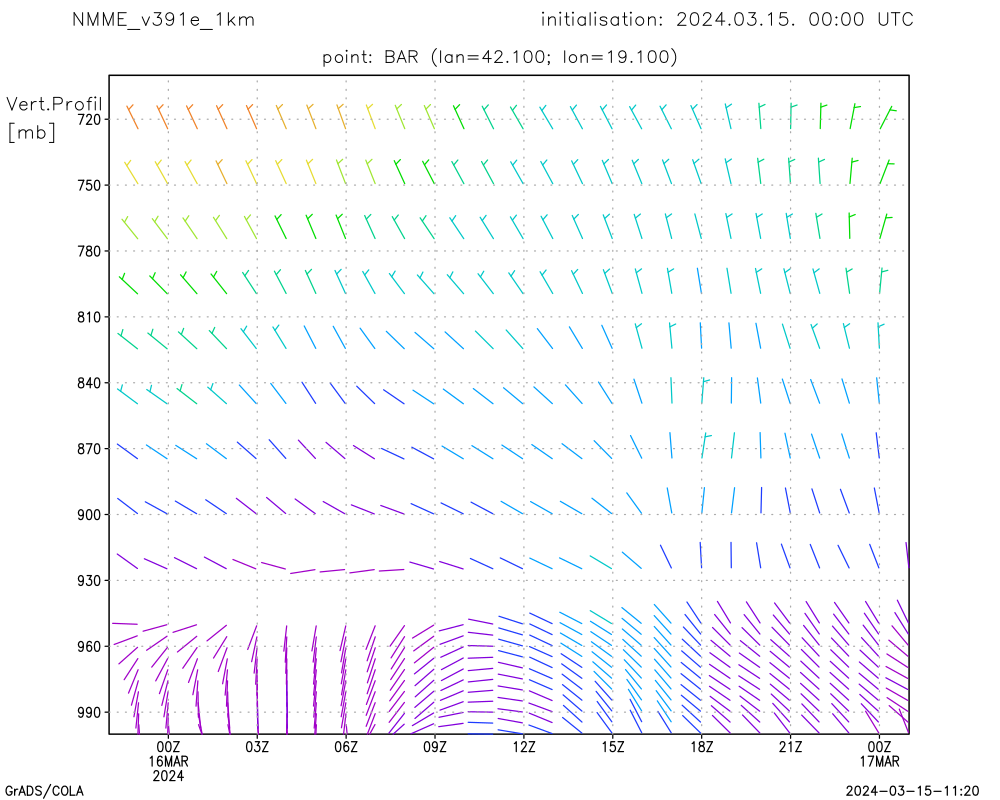Click the 12Z time axis label
The height and width of the screenshot is (800, 1000).
coord(524,747)
